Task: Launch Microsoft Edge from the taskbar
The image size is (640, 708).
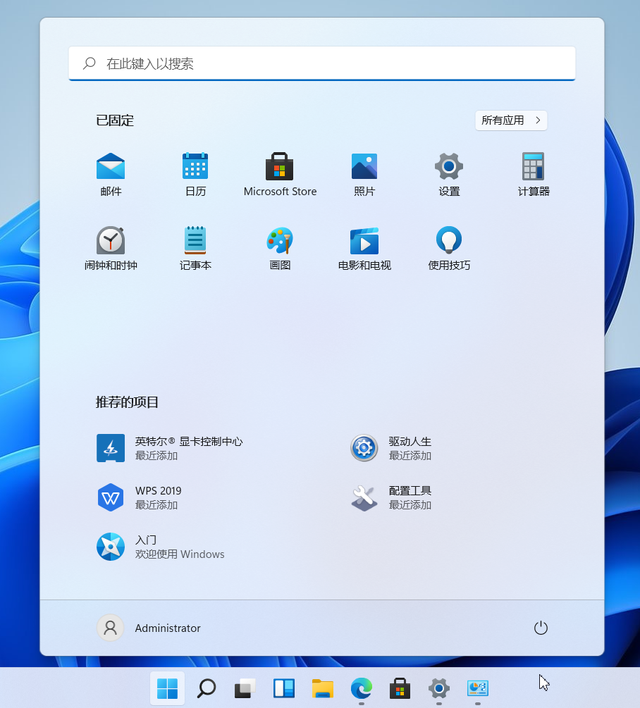Action: point(361,688)
